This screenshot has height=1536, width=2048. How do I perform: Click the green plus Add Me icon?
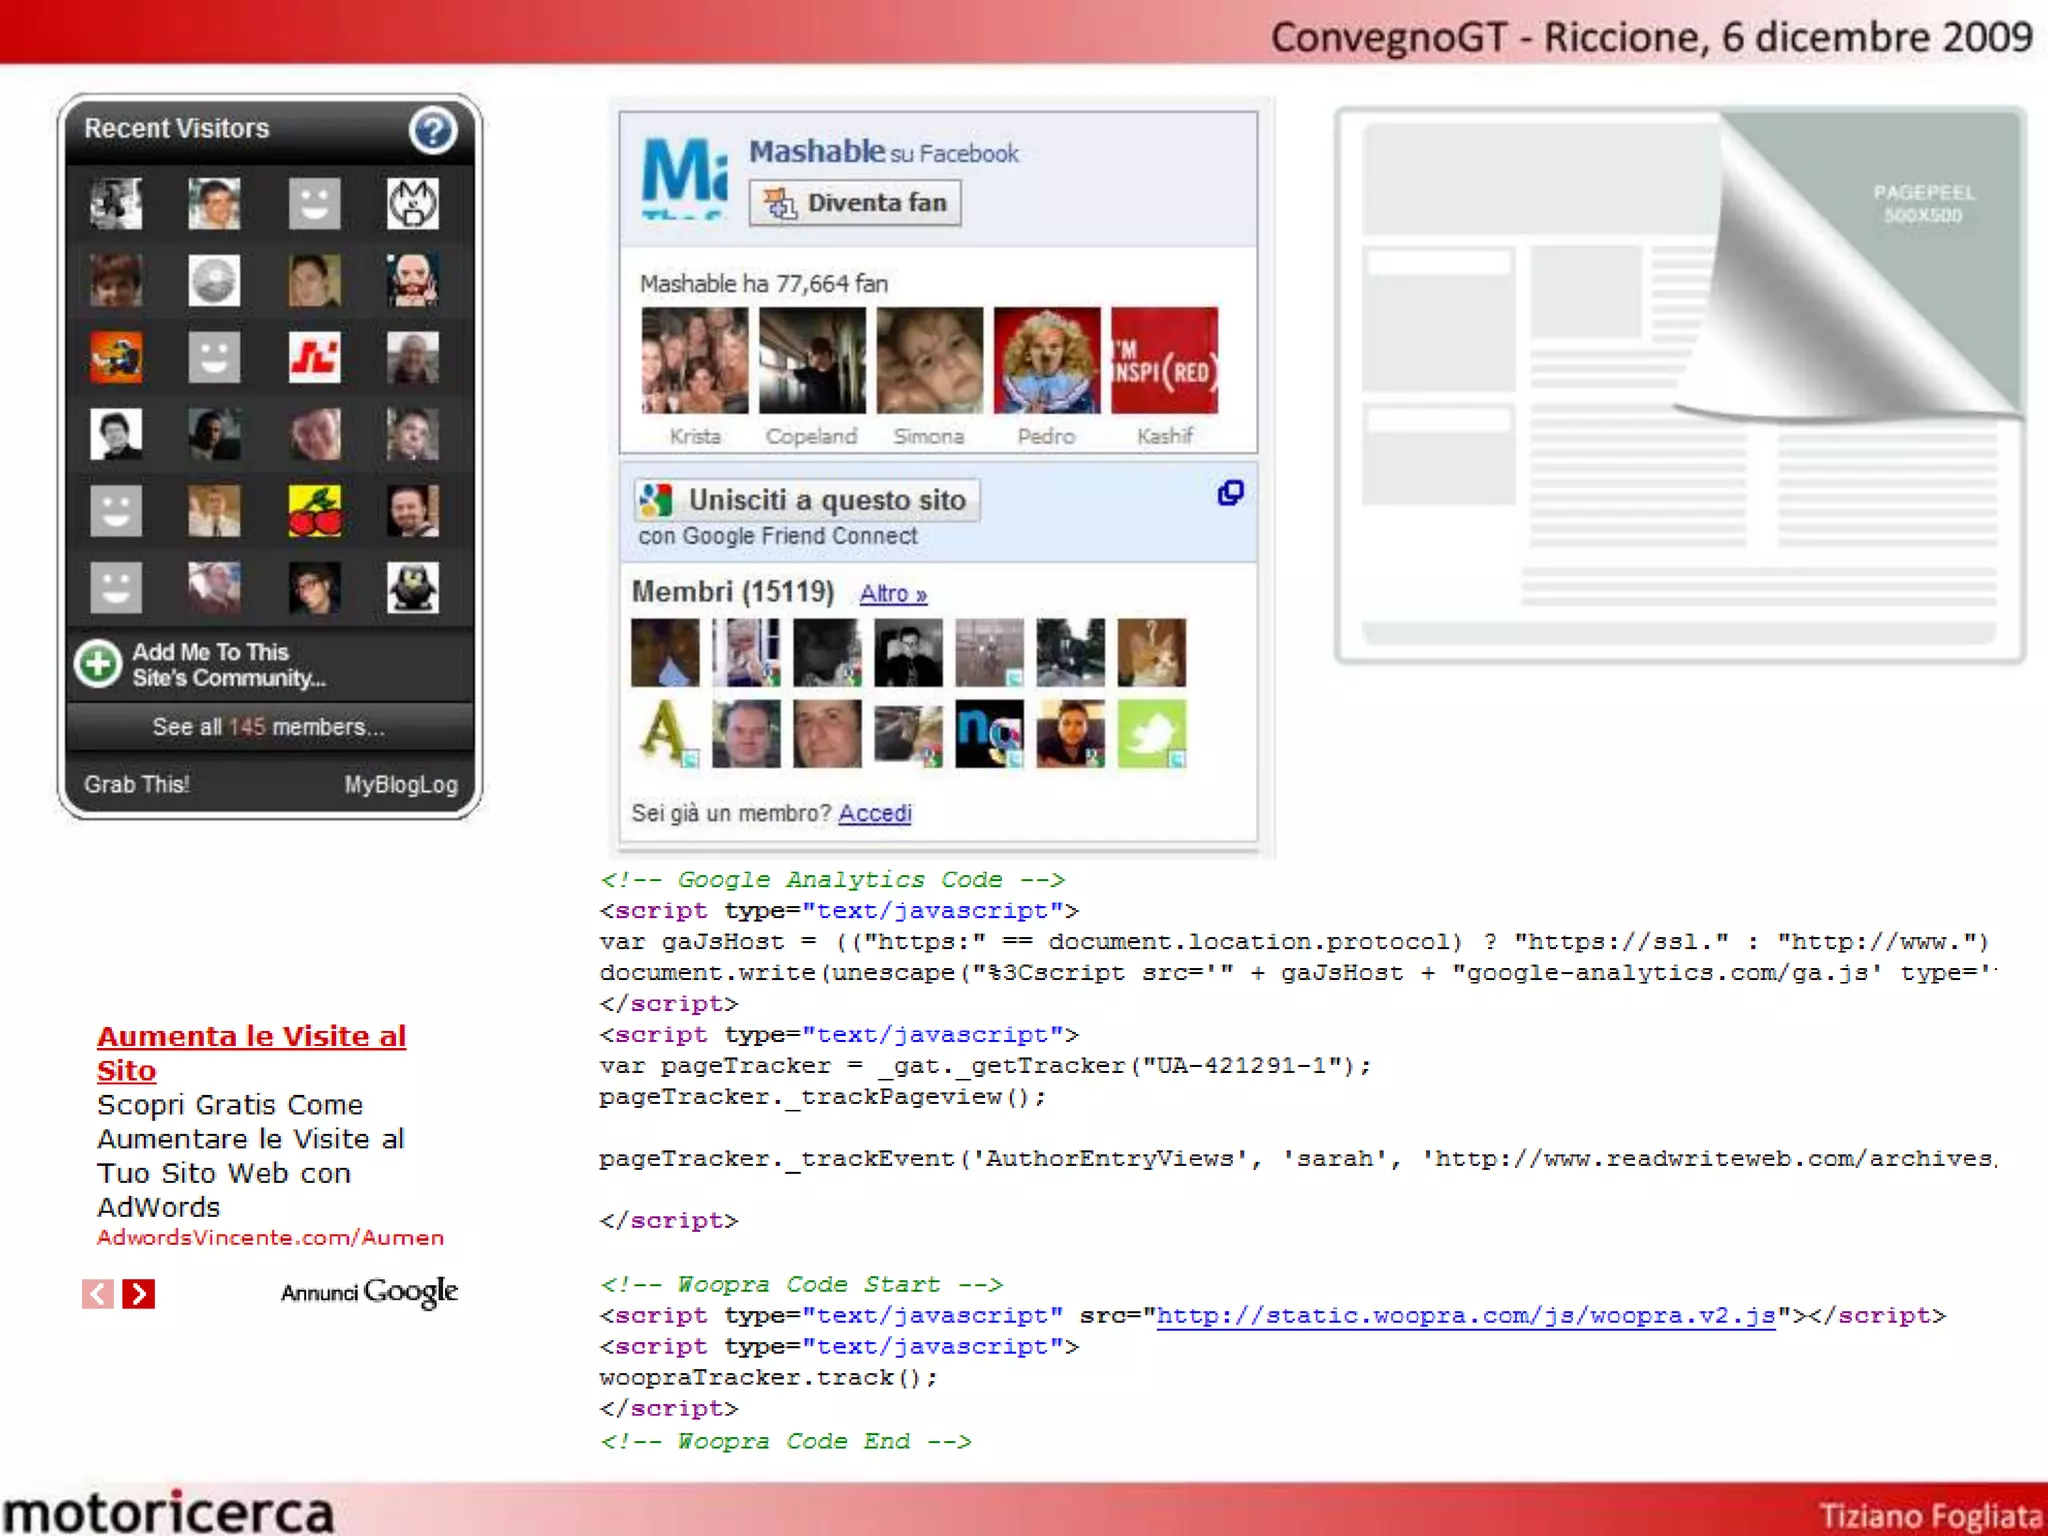pyautogui.click(x=98, y=664)
